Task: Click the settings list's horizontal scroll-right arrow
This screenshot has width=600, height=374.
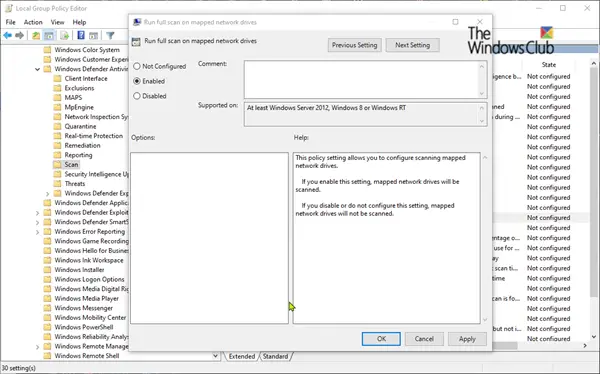Action: (x=585, y=346)
